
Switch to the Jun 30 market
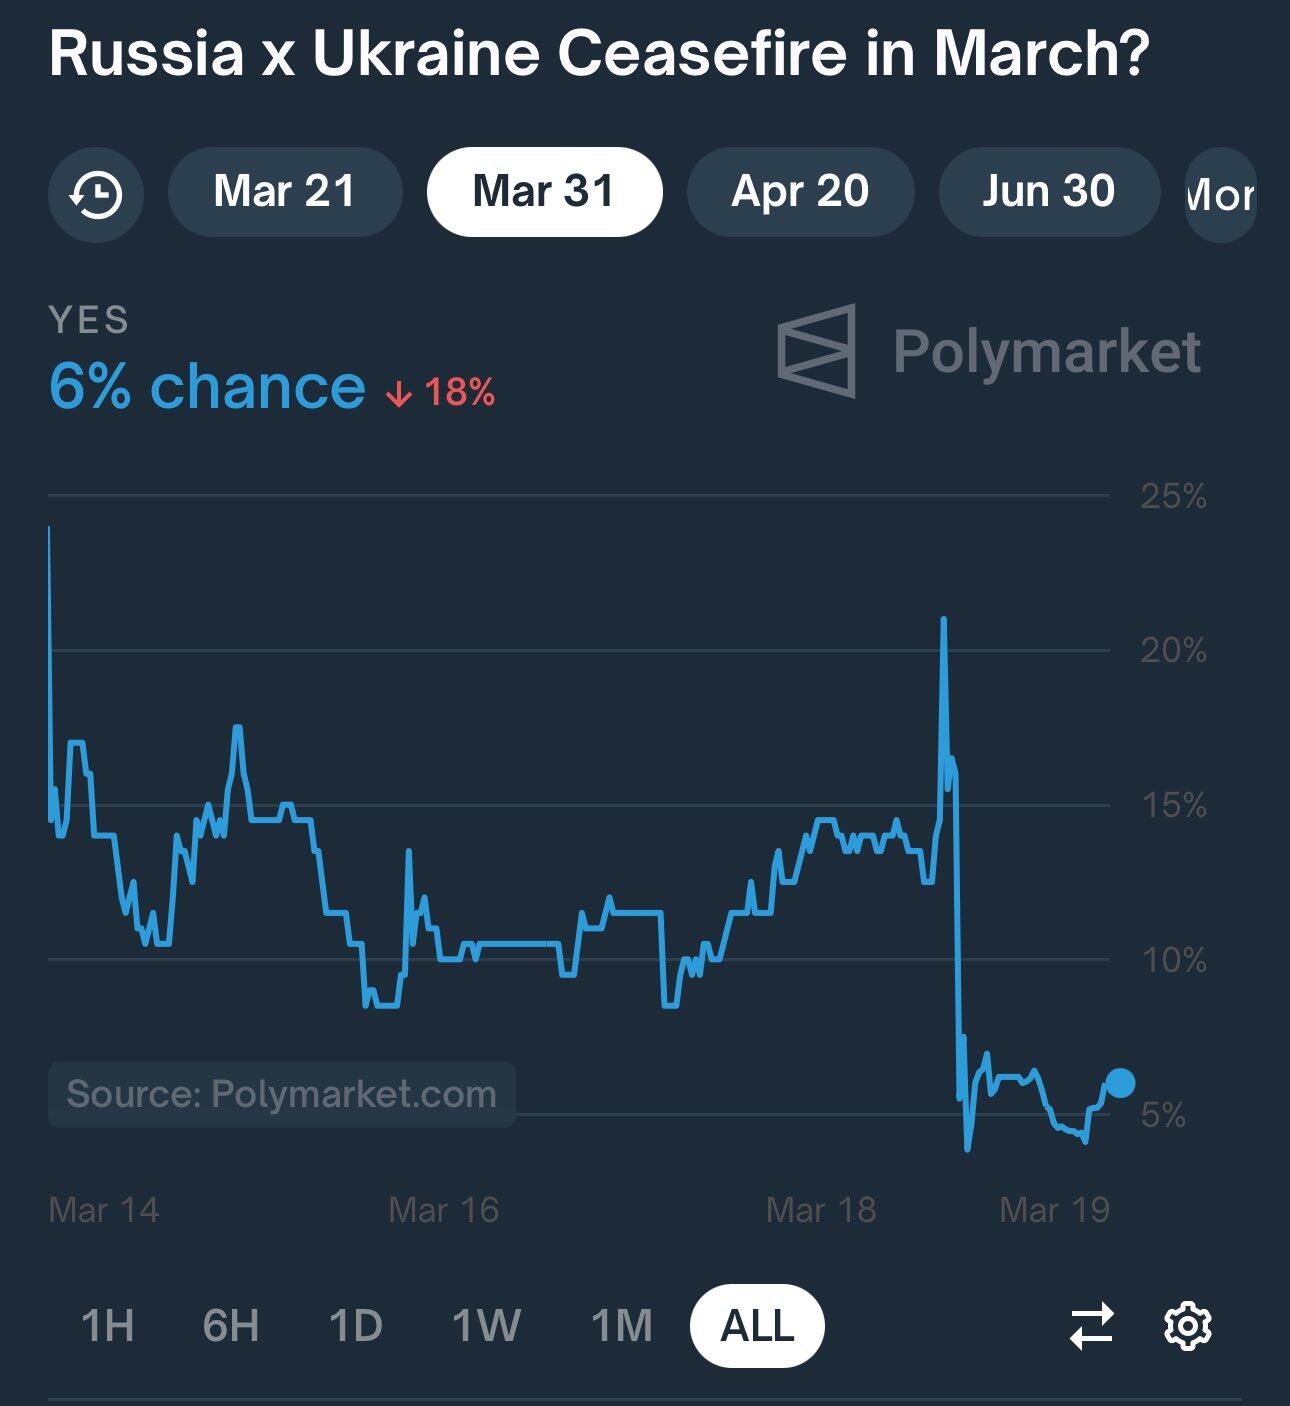(1049, 192)
